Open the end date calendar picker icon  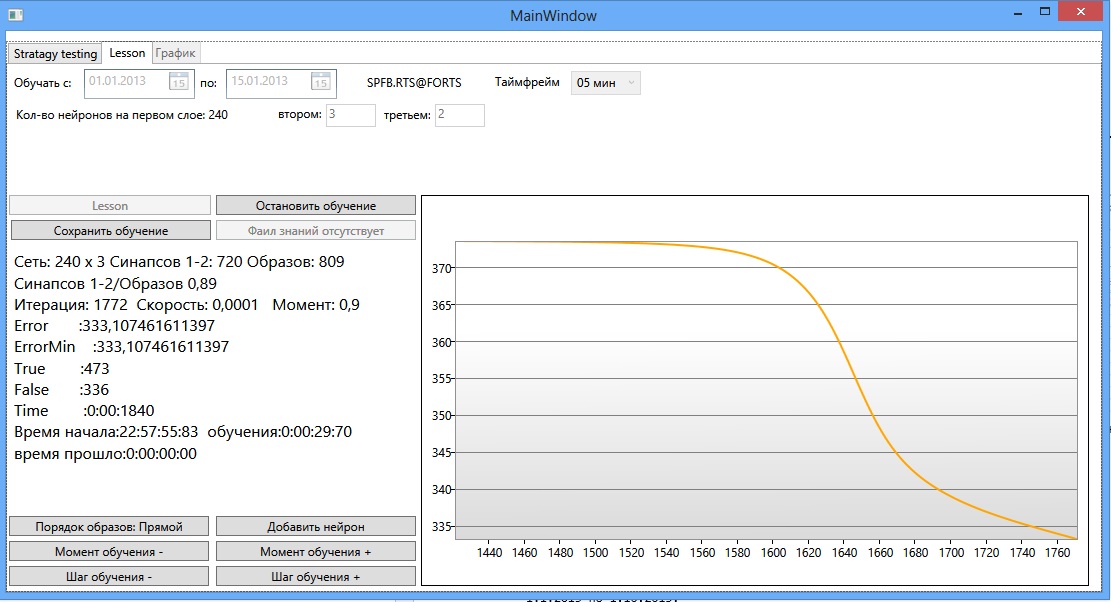tap(320, 82)
